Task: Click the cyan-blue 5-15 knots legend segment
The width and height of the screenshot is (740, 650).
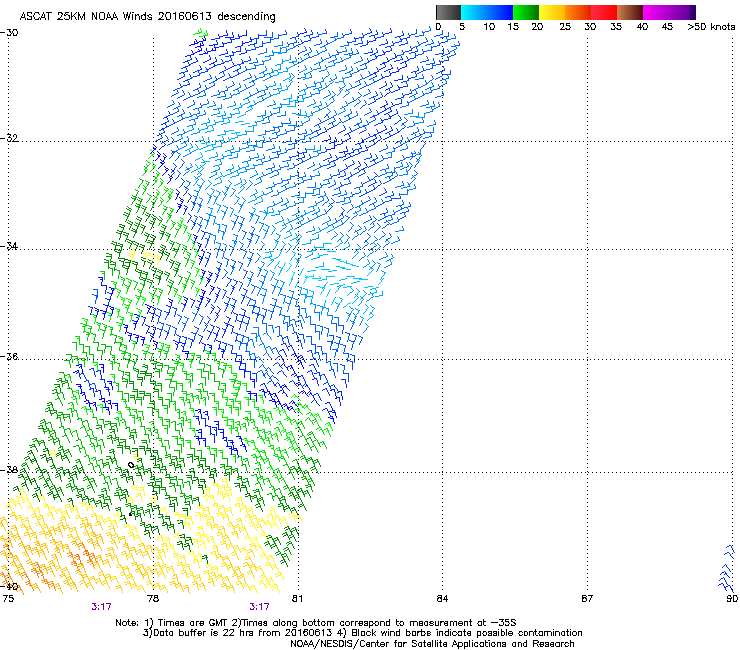Action: click(x=487, y=12)
